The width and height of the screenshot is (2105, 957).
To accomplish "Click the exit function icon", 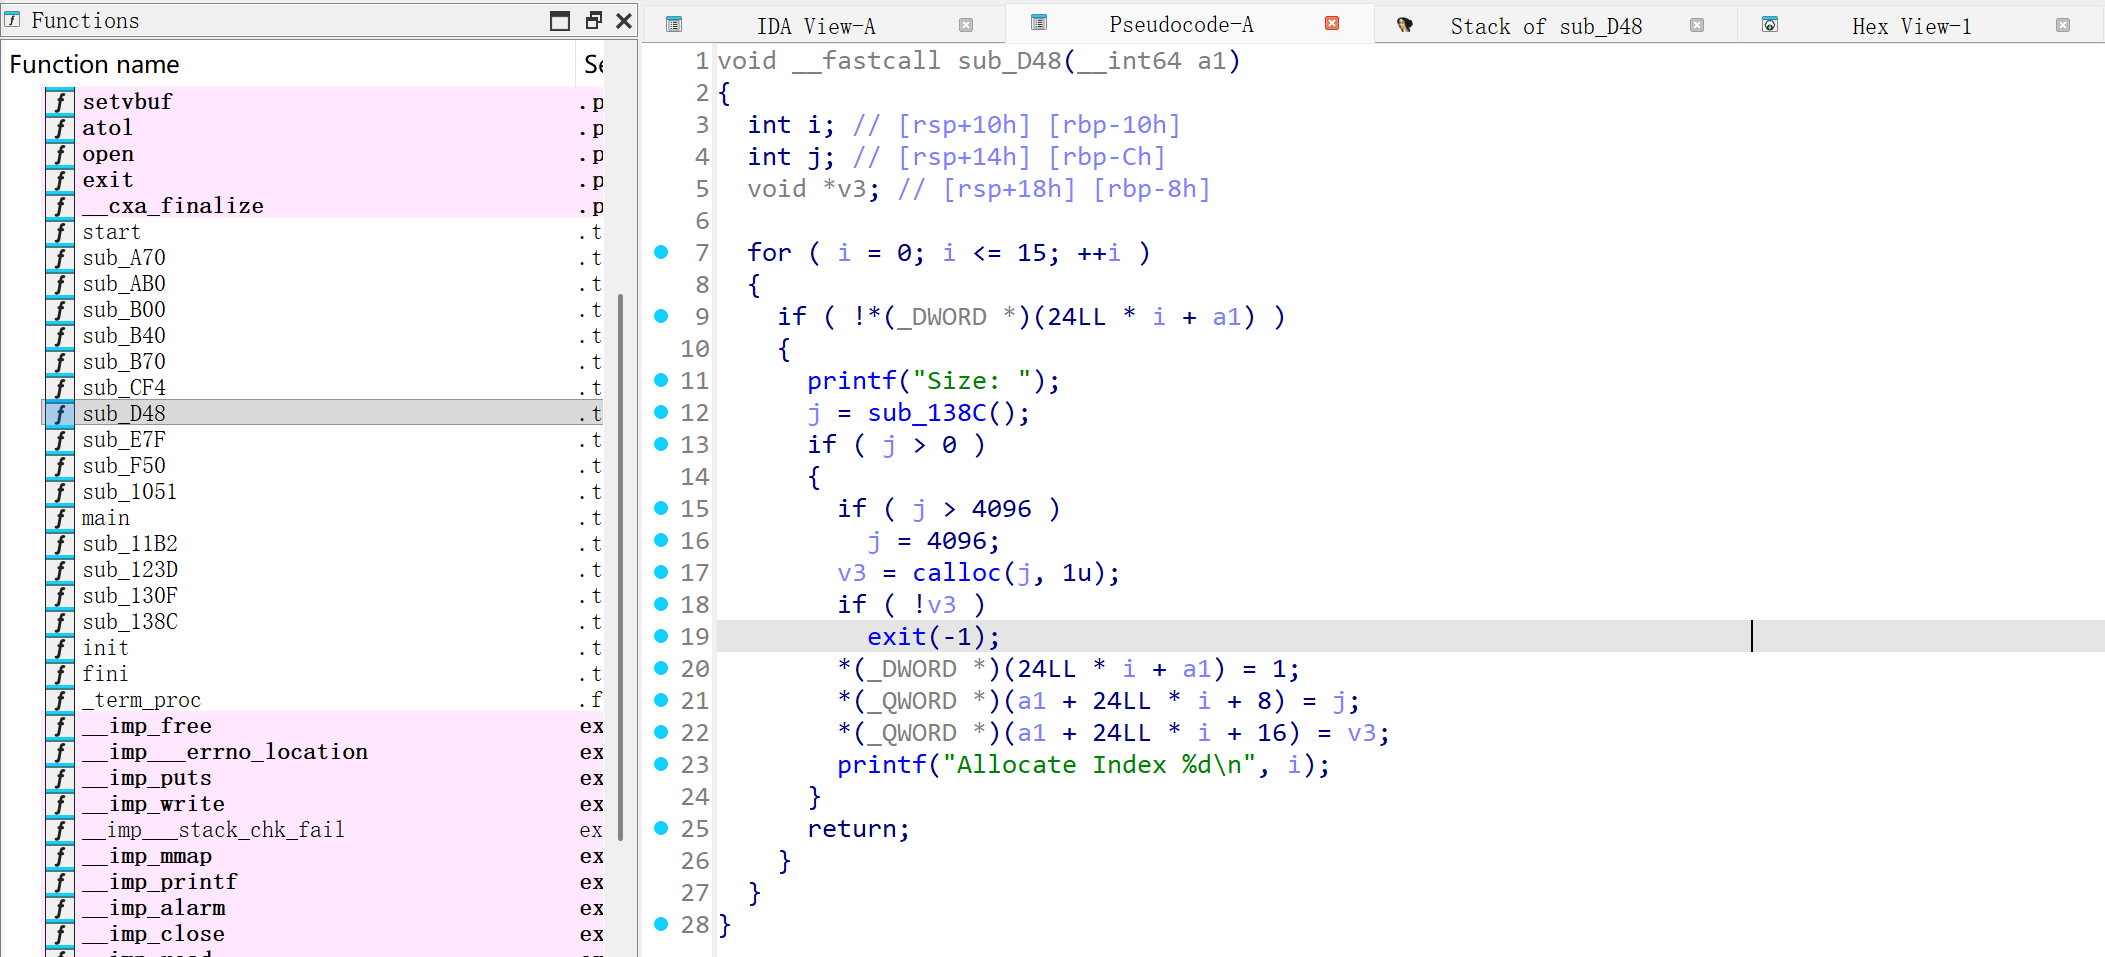I will [60, 180].
